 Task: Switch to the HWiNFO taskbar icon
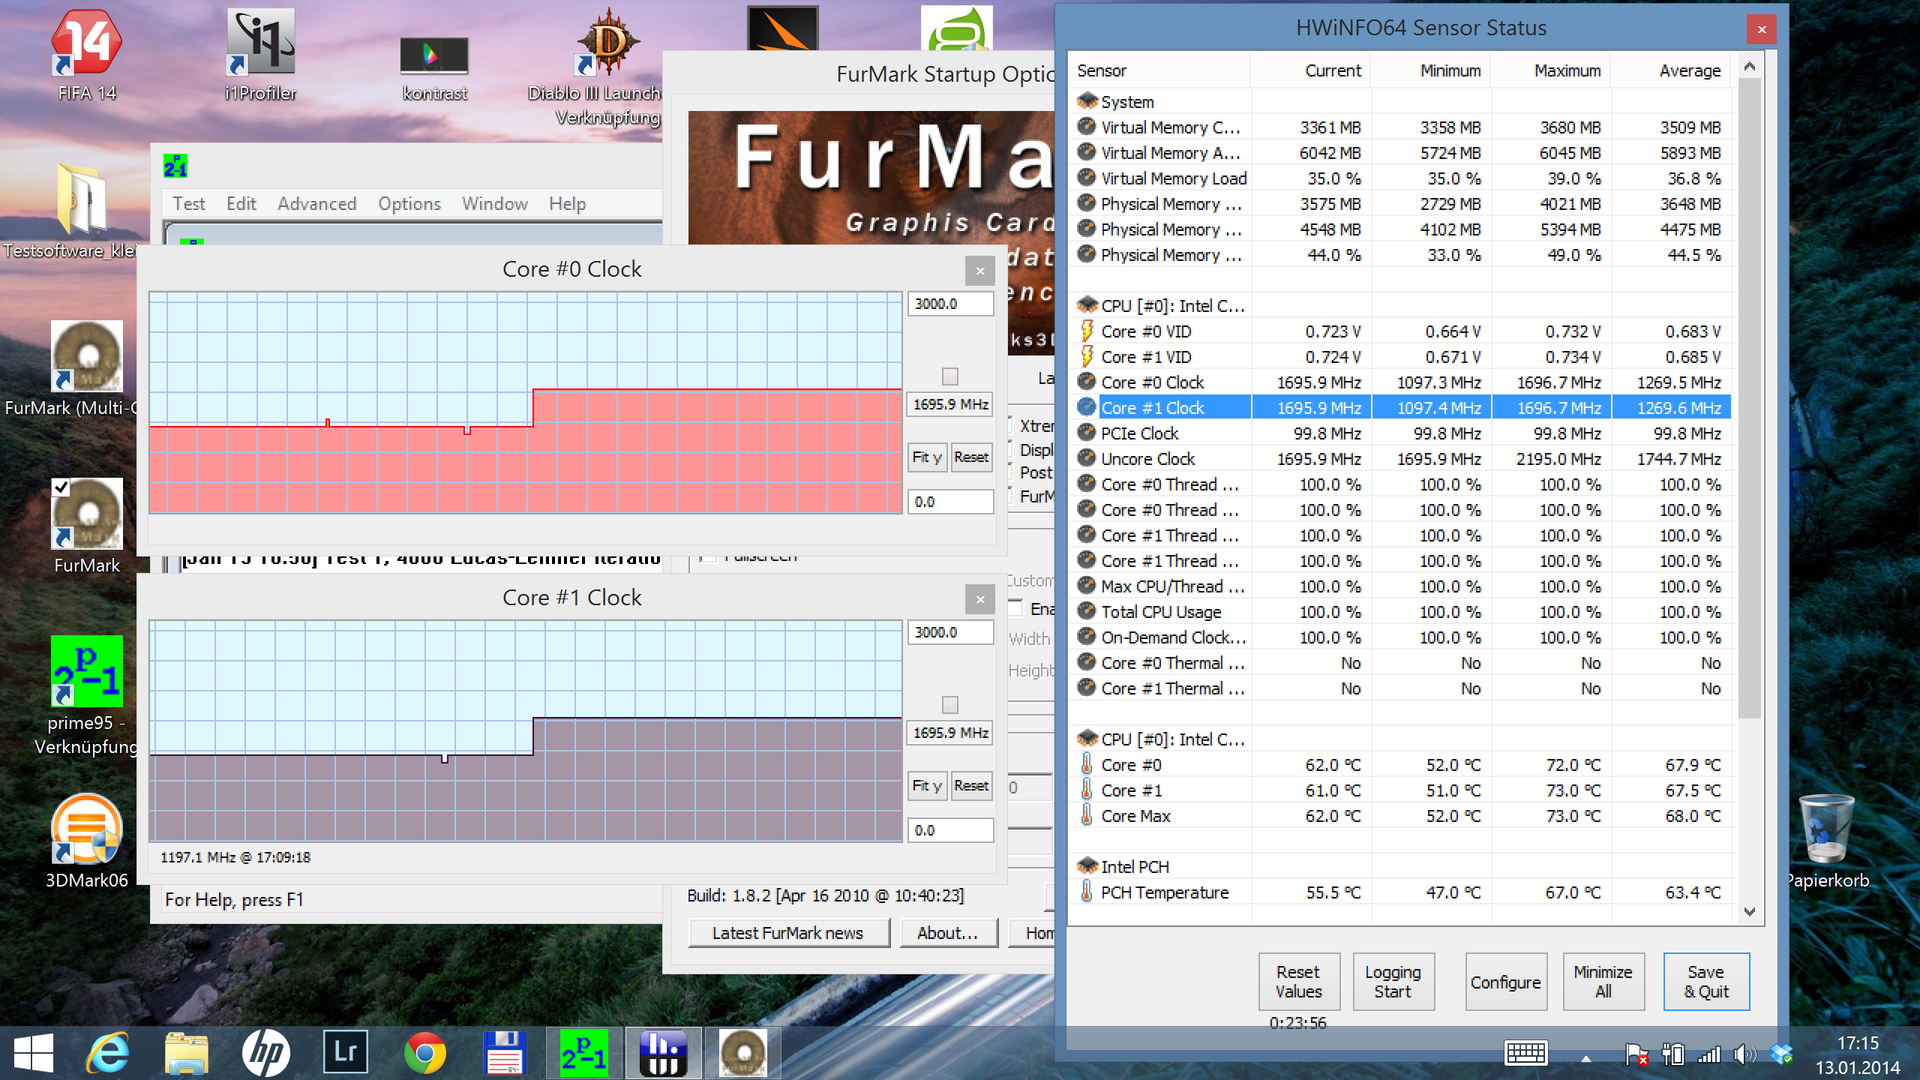tap(663, 1053)
